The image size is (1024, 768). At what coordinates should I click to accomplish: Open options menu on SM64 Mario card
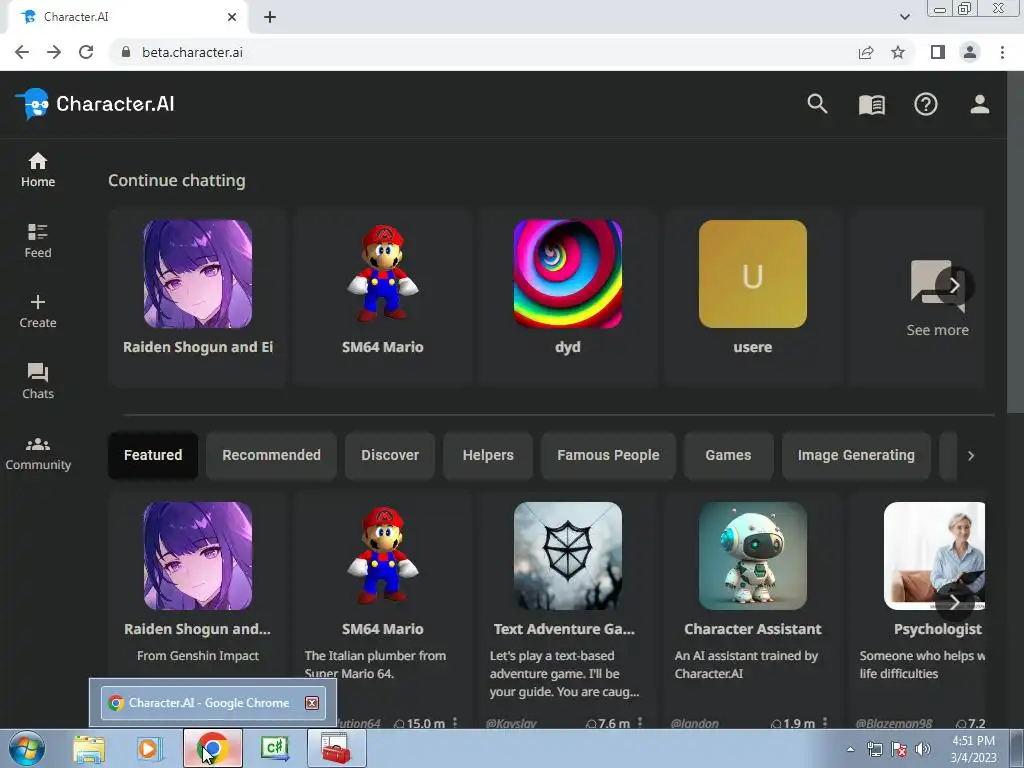(455, 722)
